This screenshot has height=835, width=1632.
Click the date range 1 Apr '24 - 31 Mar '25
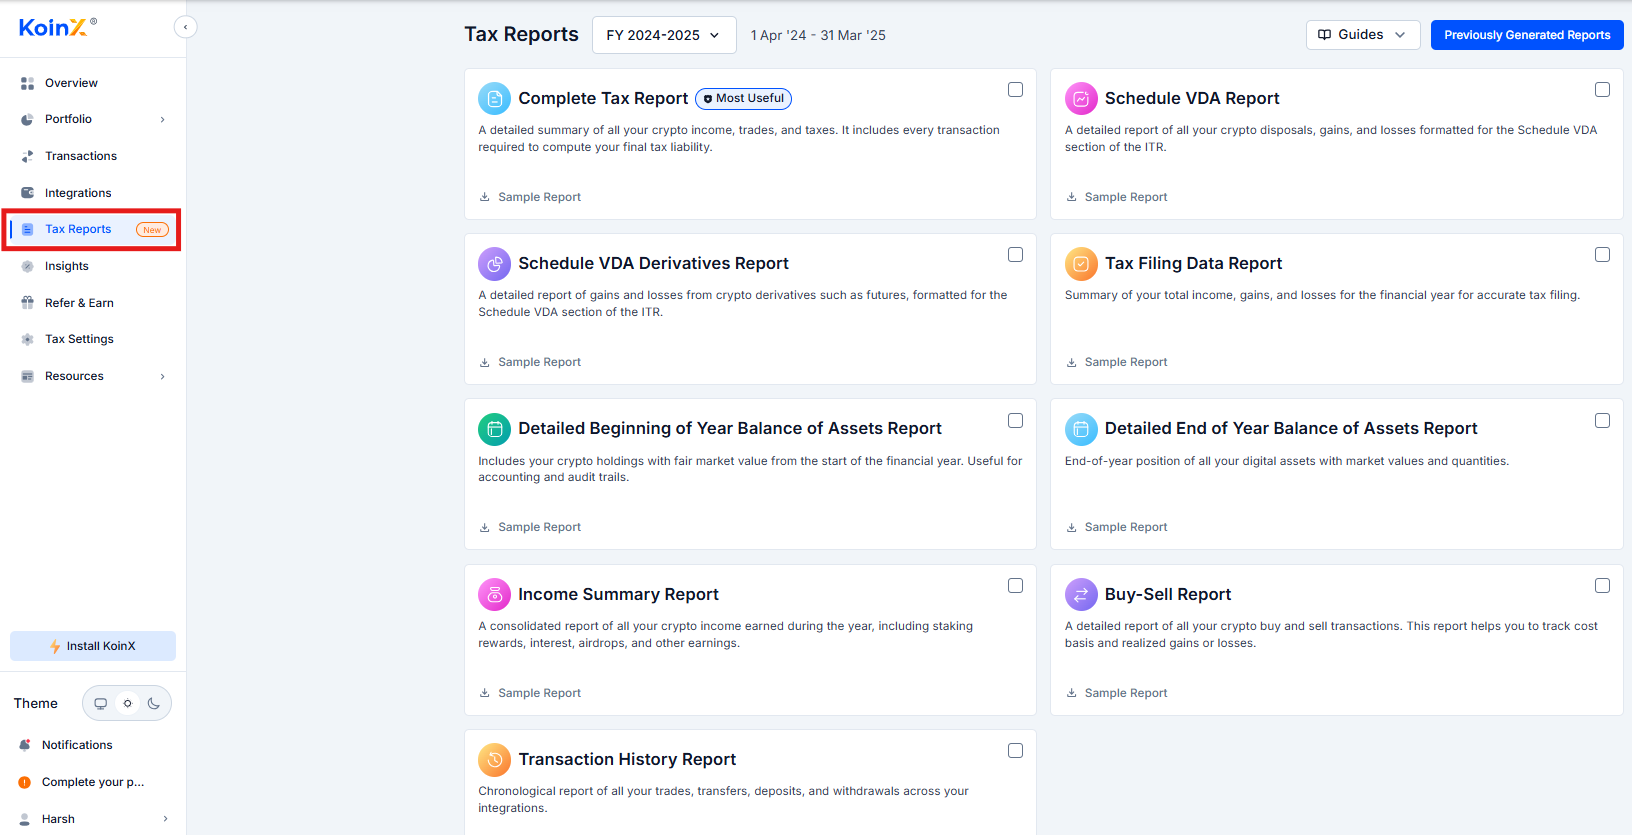tap(818, 35)
